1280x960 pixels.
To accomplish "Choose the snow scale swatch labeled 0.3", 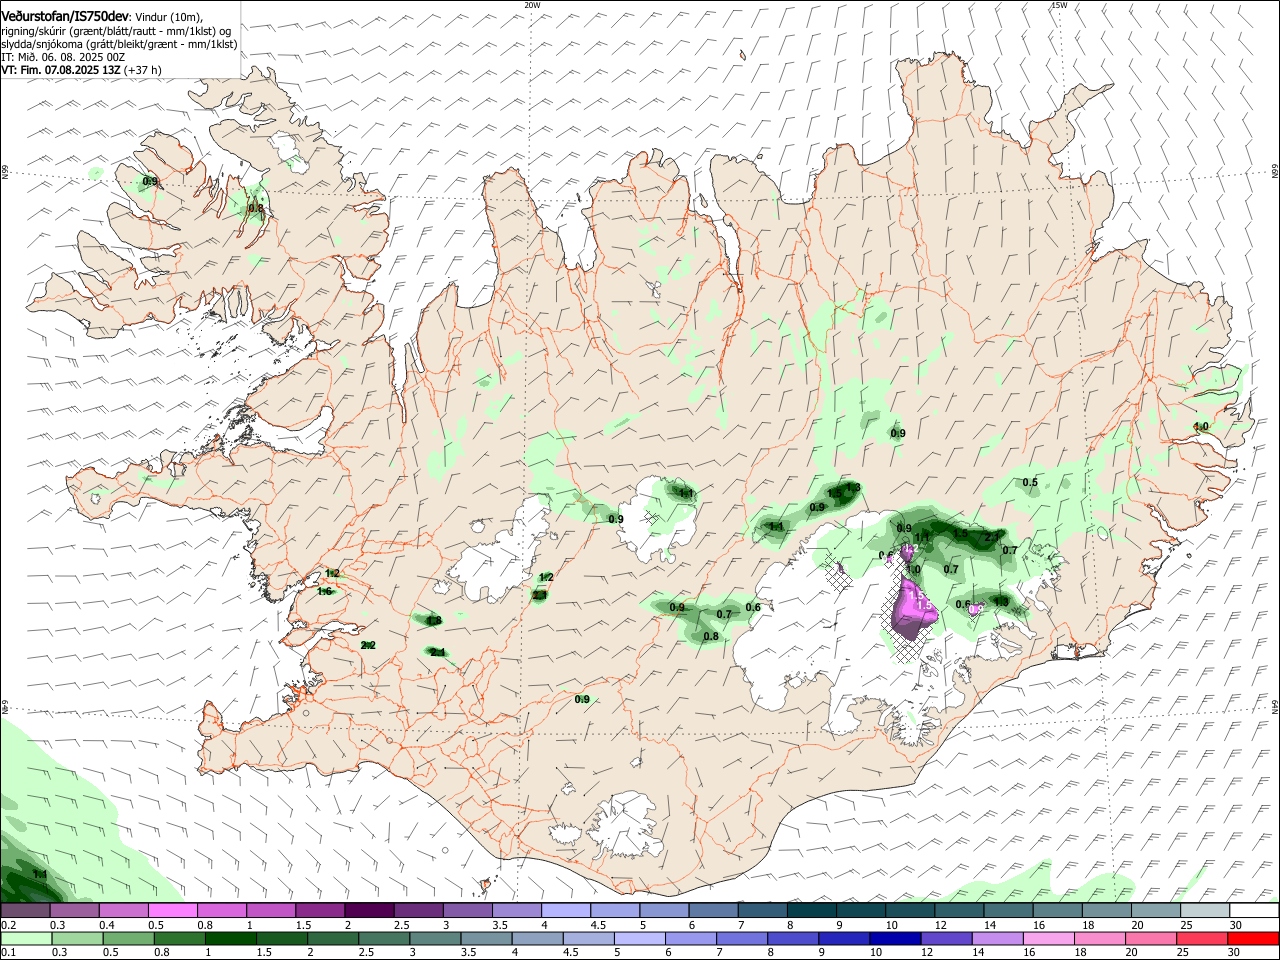I will click(x=75, y=911).
